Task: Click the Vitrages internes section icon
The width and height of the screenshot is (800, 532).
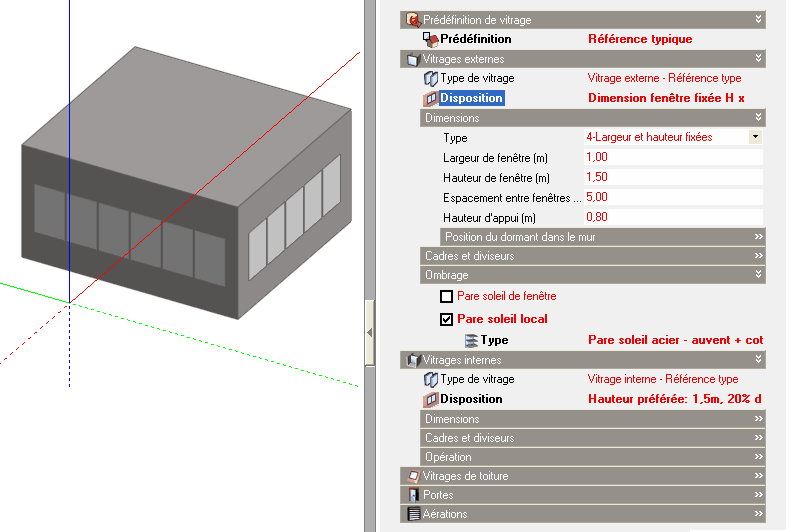Action: click(x=412, y=360)
